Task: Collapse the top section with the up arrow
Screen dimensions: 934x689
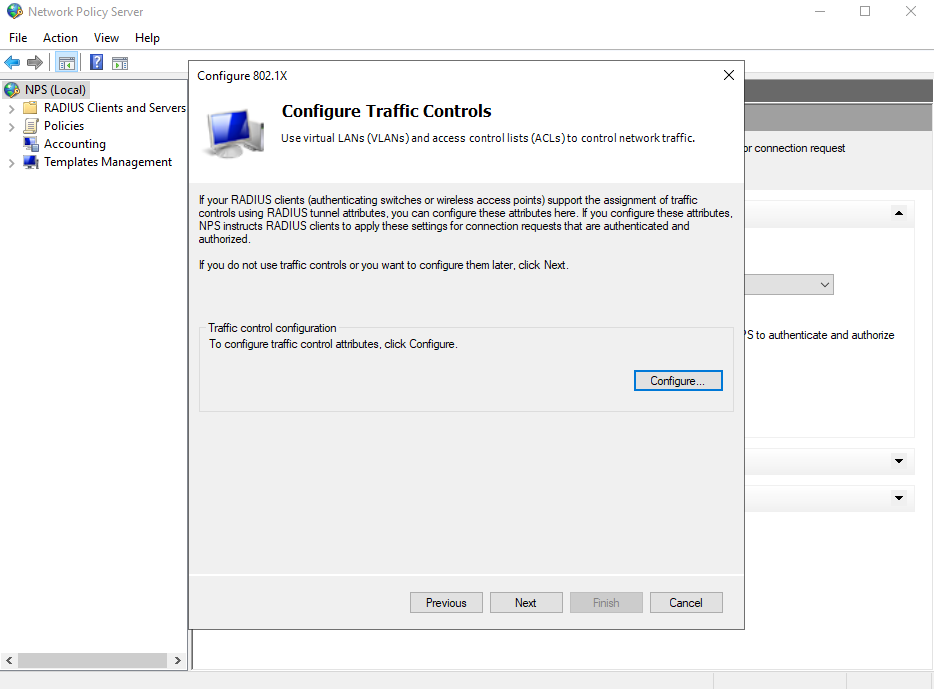Action: (x=899, y=213)
